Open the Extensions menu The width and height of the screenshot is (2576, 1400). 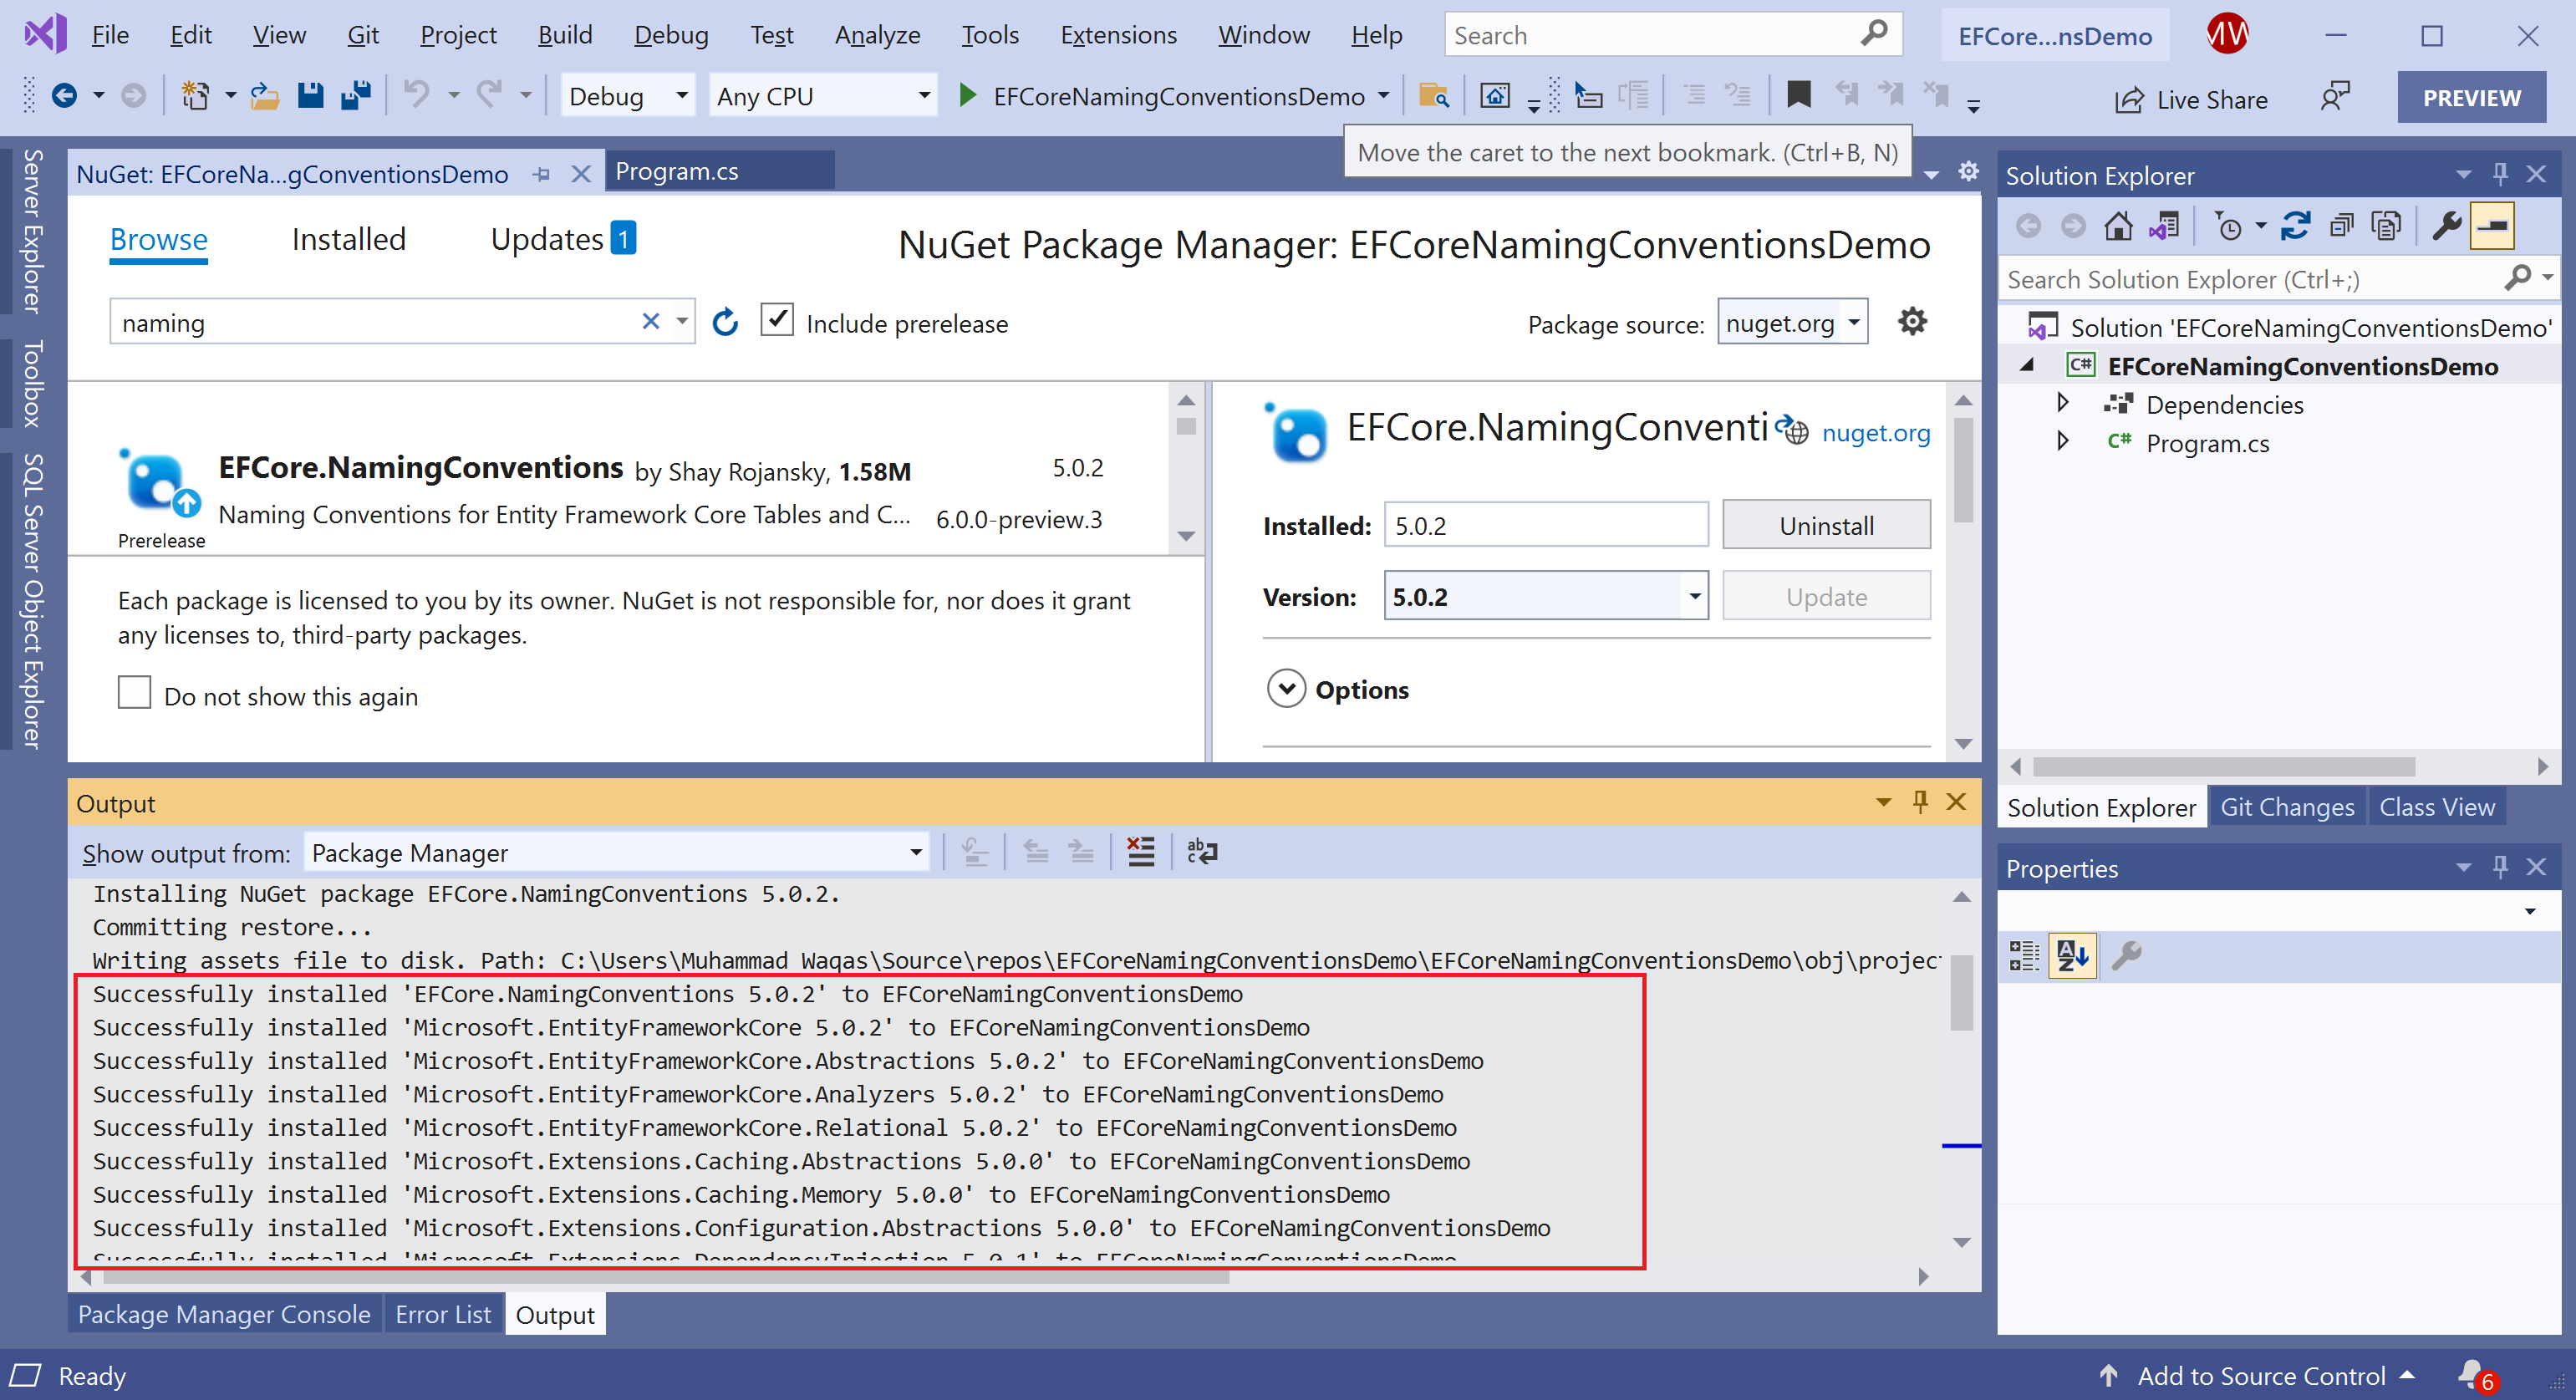pyautogui.click(x=1118, y=35)
